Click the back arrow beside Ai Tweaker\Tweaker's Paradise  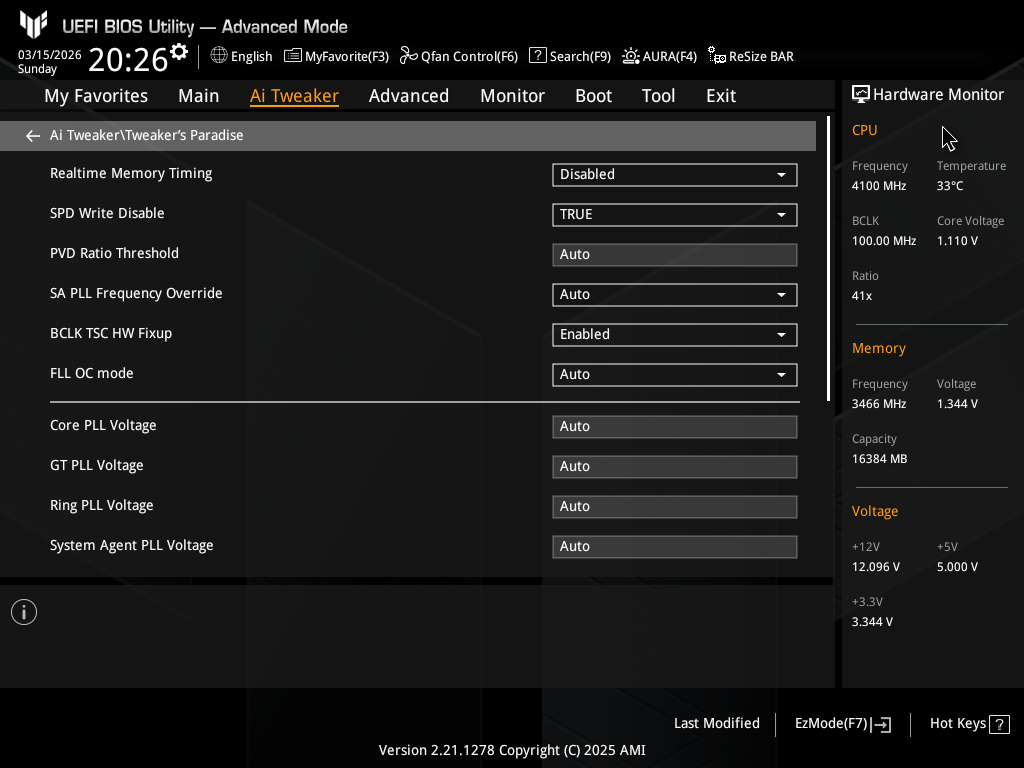point(32,136)
